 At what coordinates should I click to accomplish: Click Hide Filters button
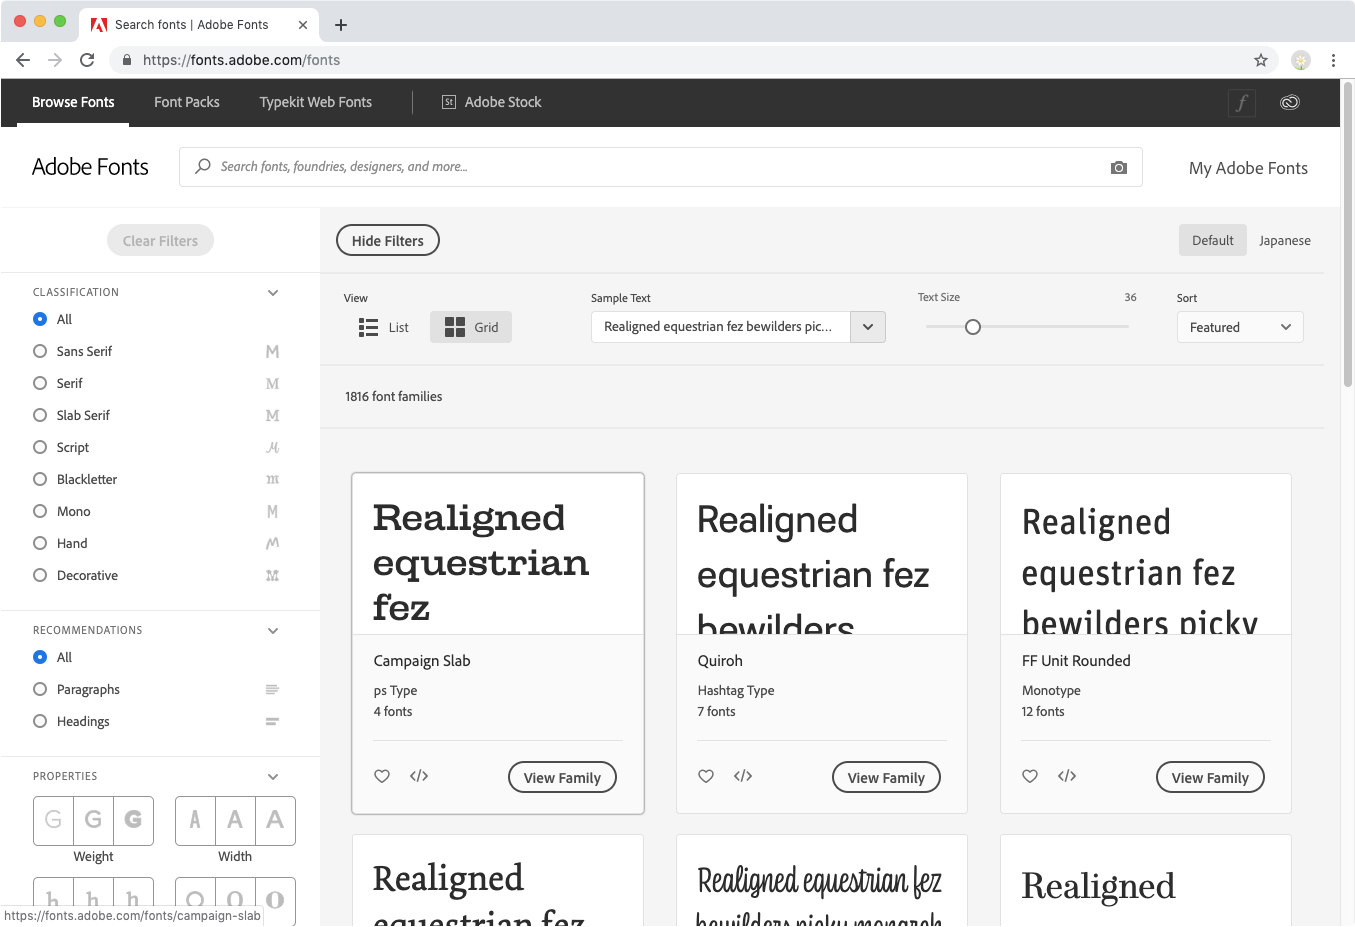(x=388, y=240)
